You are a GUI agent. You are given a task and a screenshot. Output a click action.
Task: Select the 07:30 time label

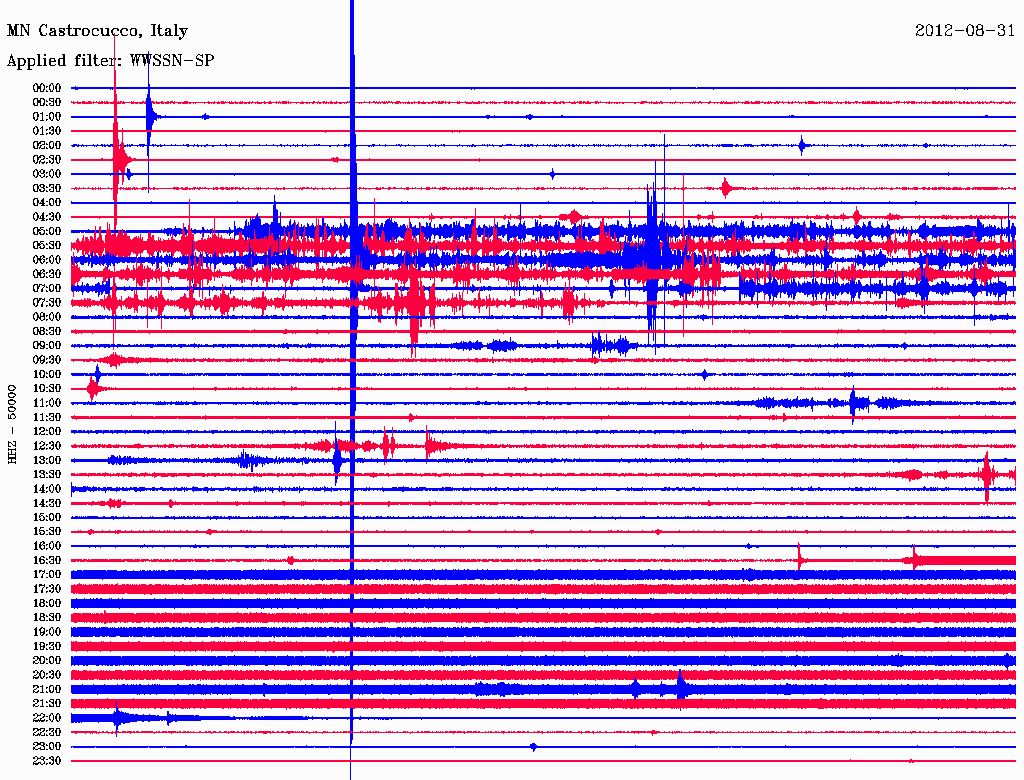tap(47, 303)
